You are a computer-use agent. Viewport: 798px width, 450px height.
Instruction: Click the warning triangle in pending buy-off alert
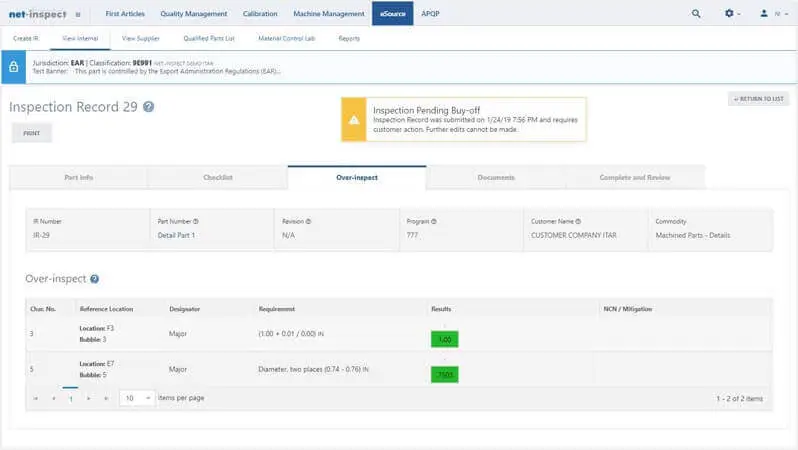pos(353,120)
